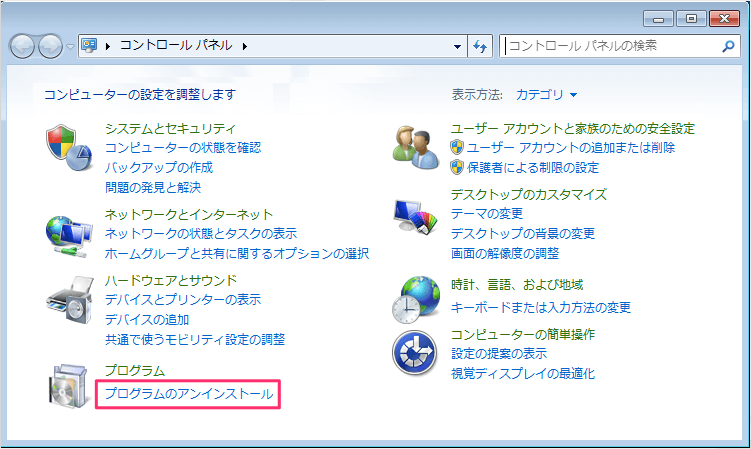Click the Clock, Language, Region globe icon
The image size is (751, 449).
point(415,298)
